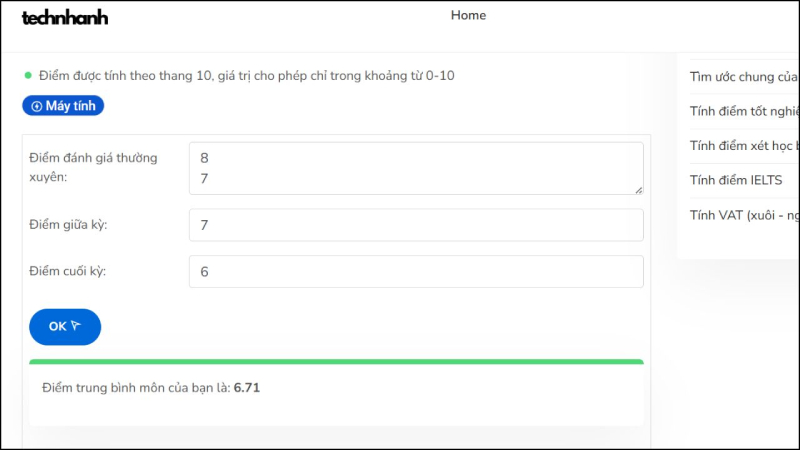Open the Home menu item
This screenshot has width=800, height=450.
click(x=468, y=15)
